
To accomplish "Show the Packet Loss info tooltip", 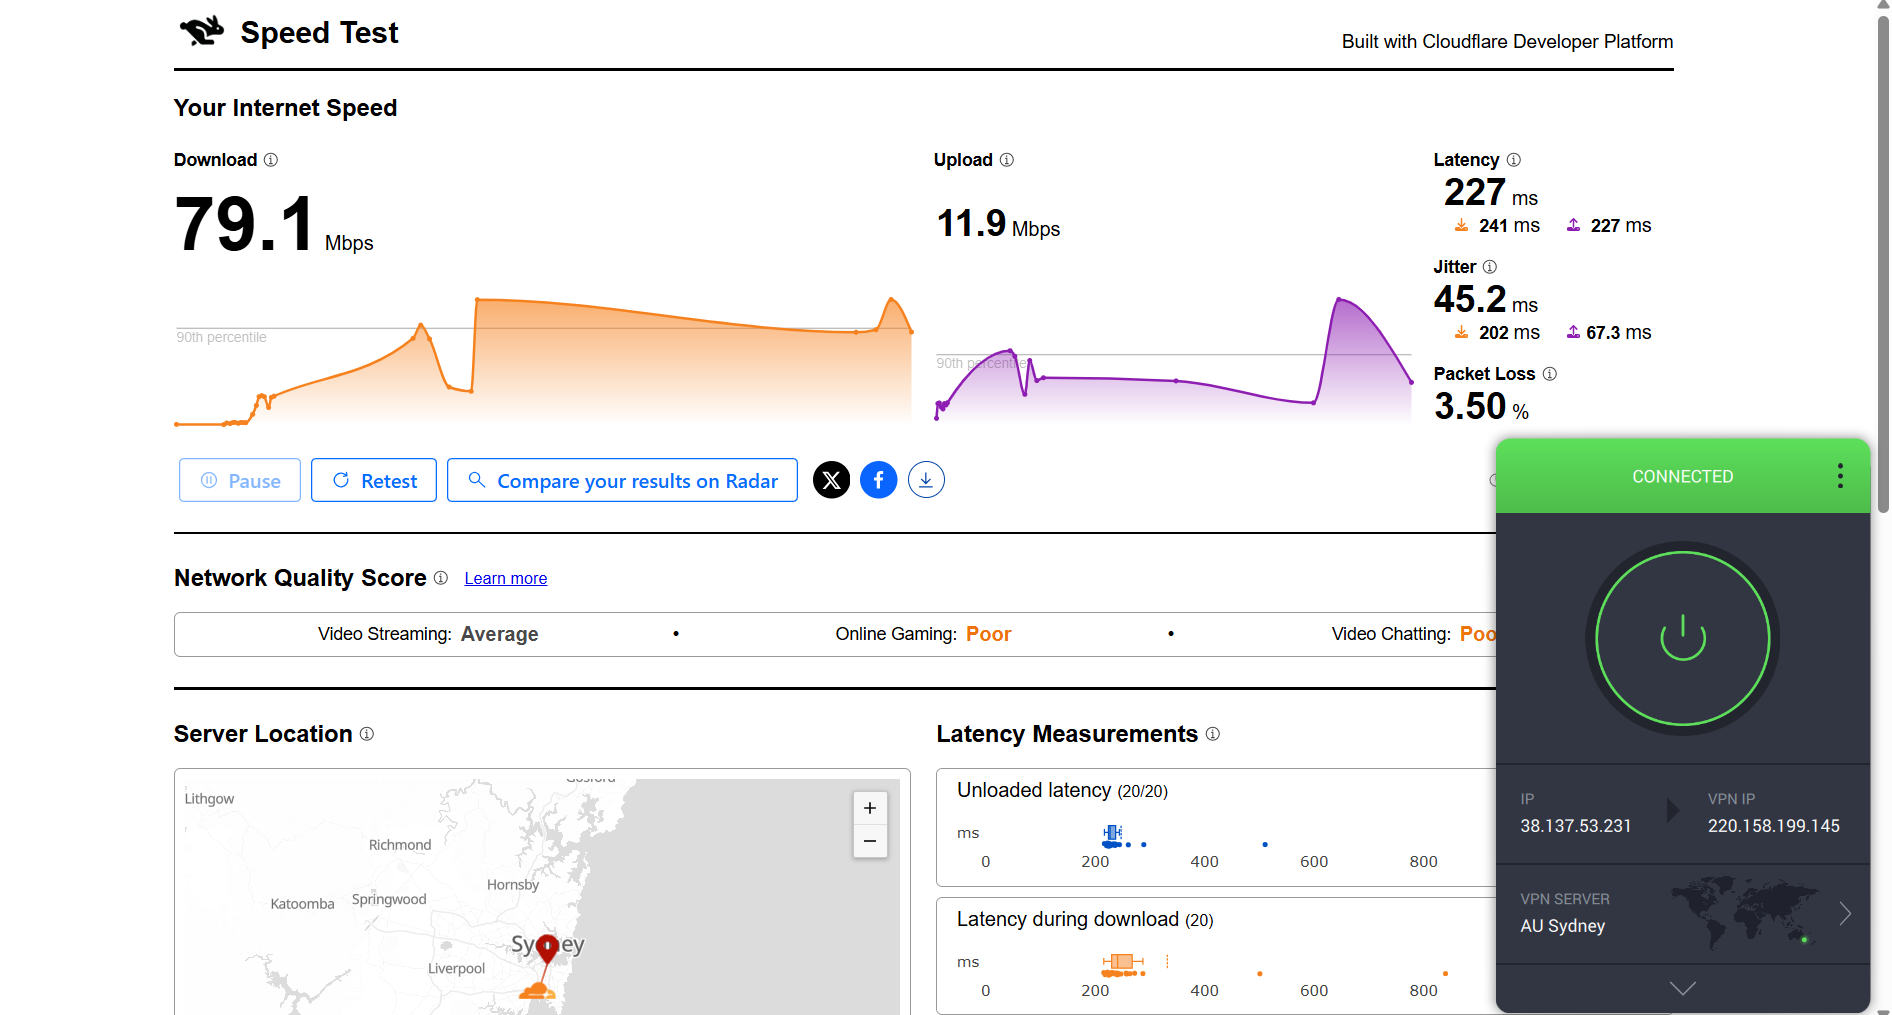I will tap(1550, 373).
